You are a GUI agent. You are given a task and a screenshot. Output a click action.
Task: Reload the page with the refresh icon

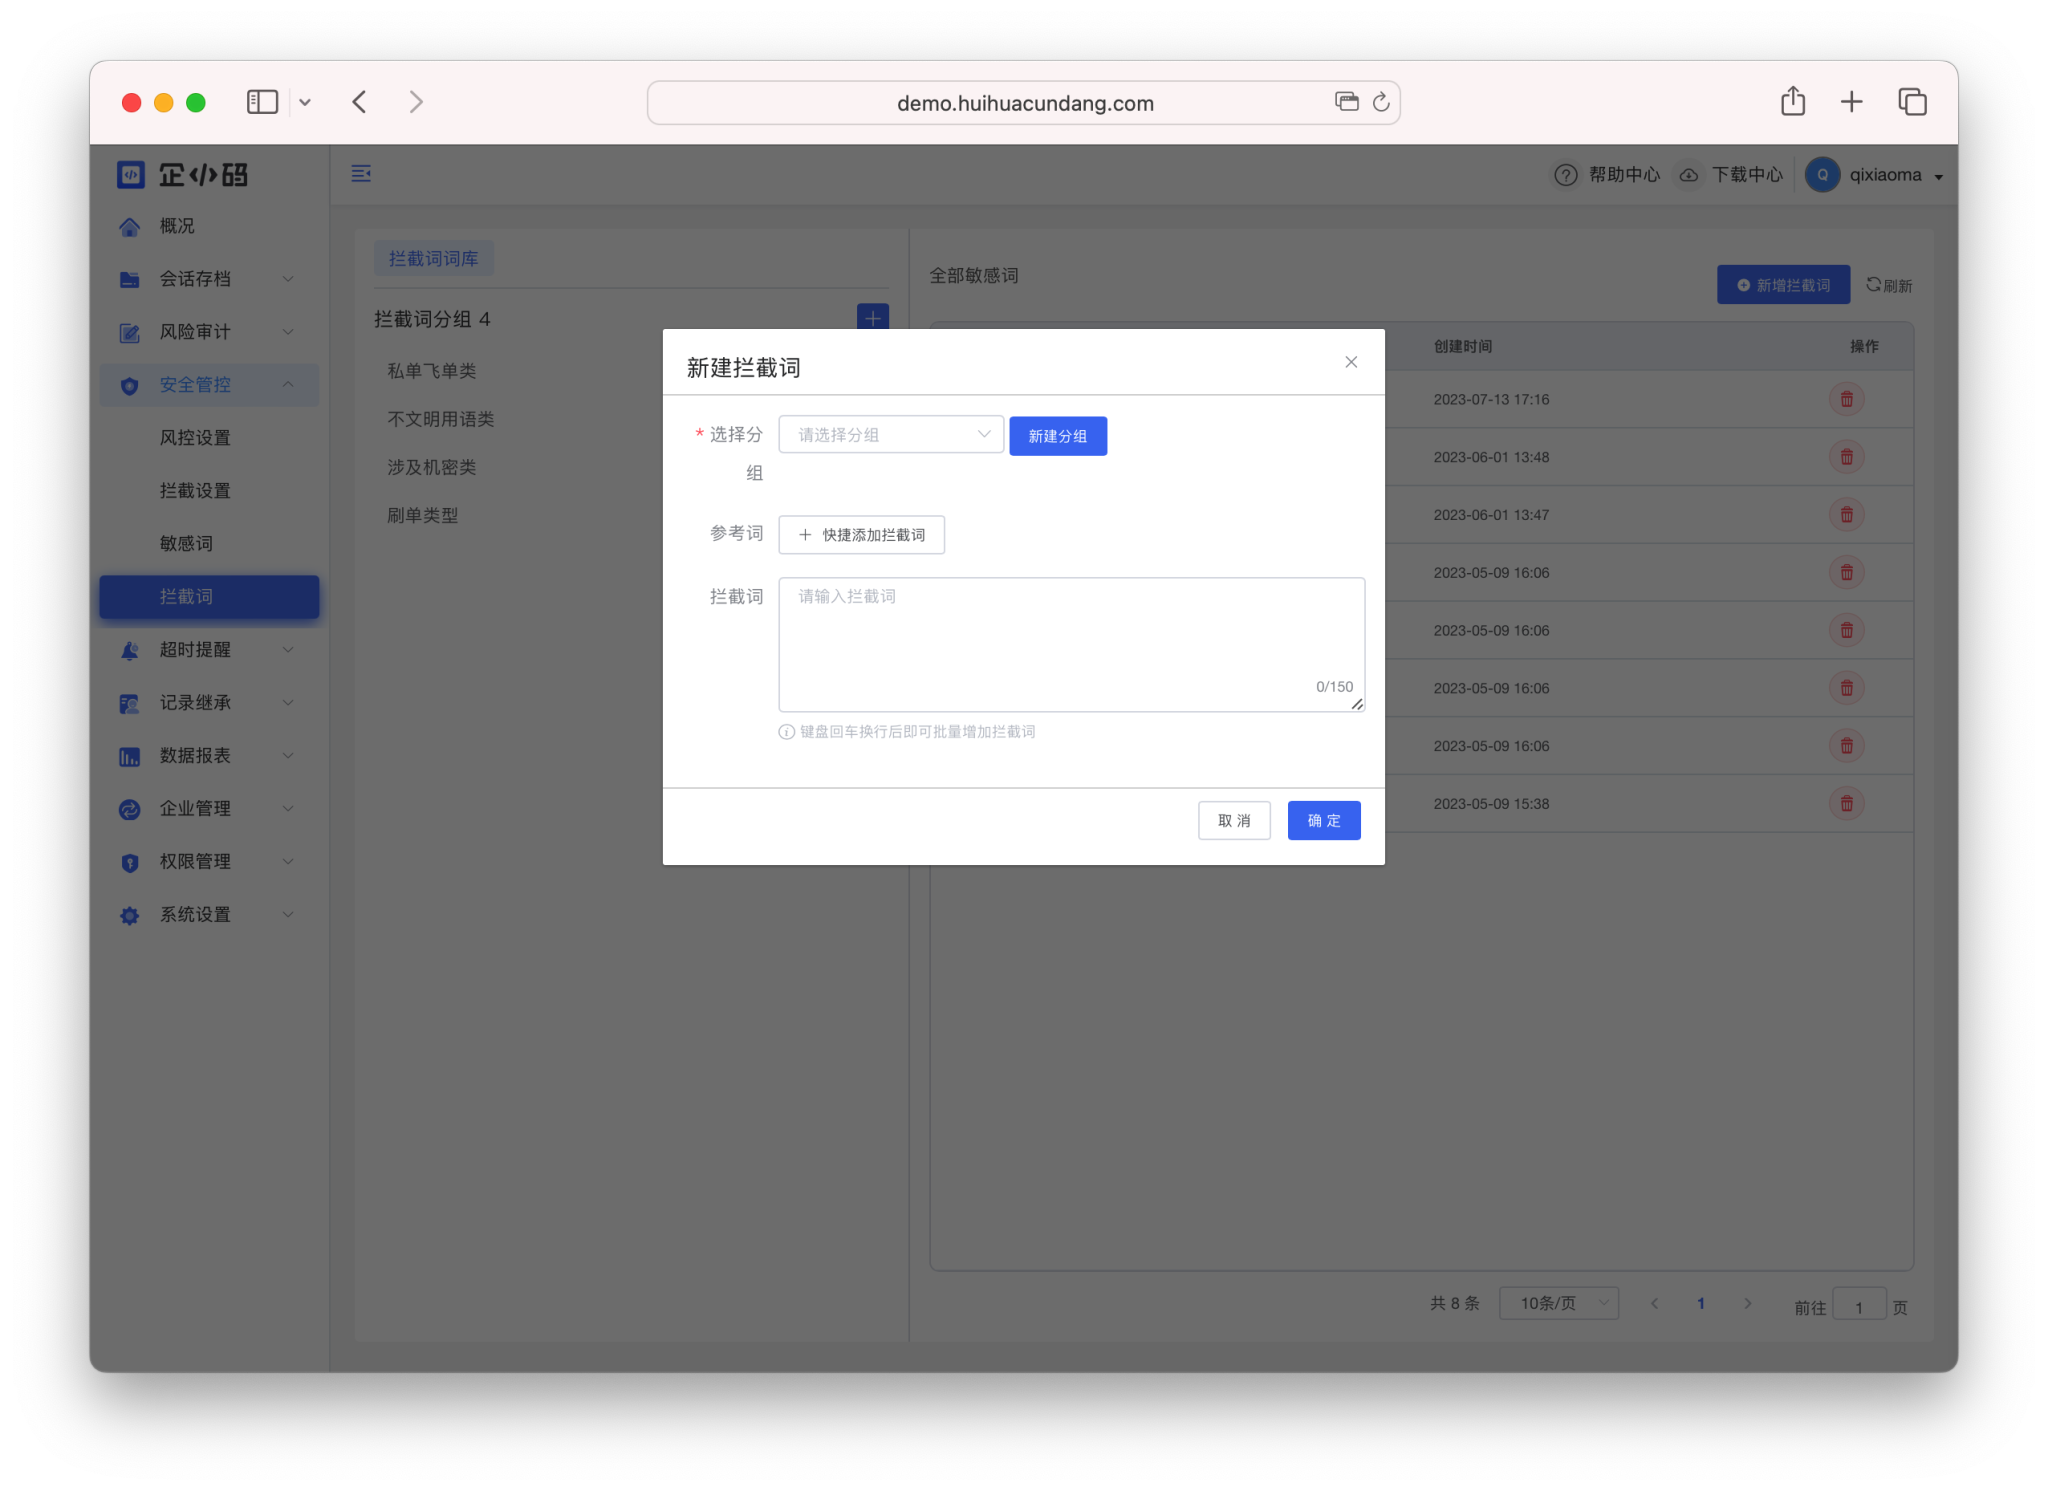click(1381, 102)
